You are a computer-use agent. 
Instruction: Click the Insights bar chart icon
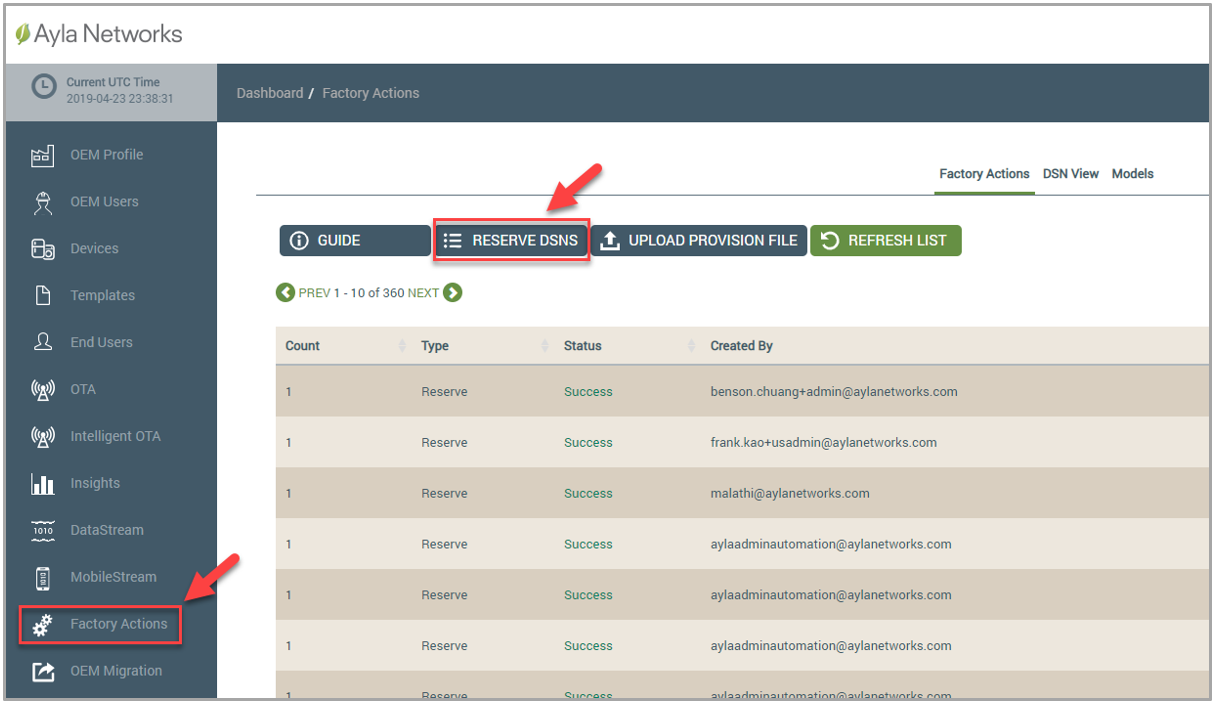[x=42, y=483]
